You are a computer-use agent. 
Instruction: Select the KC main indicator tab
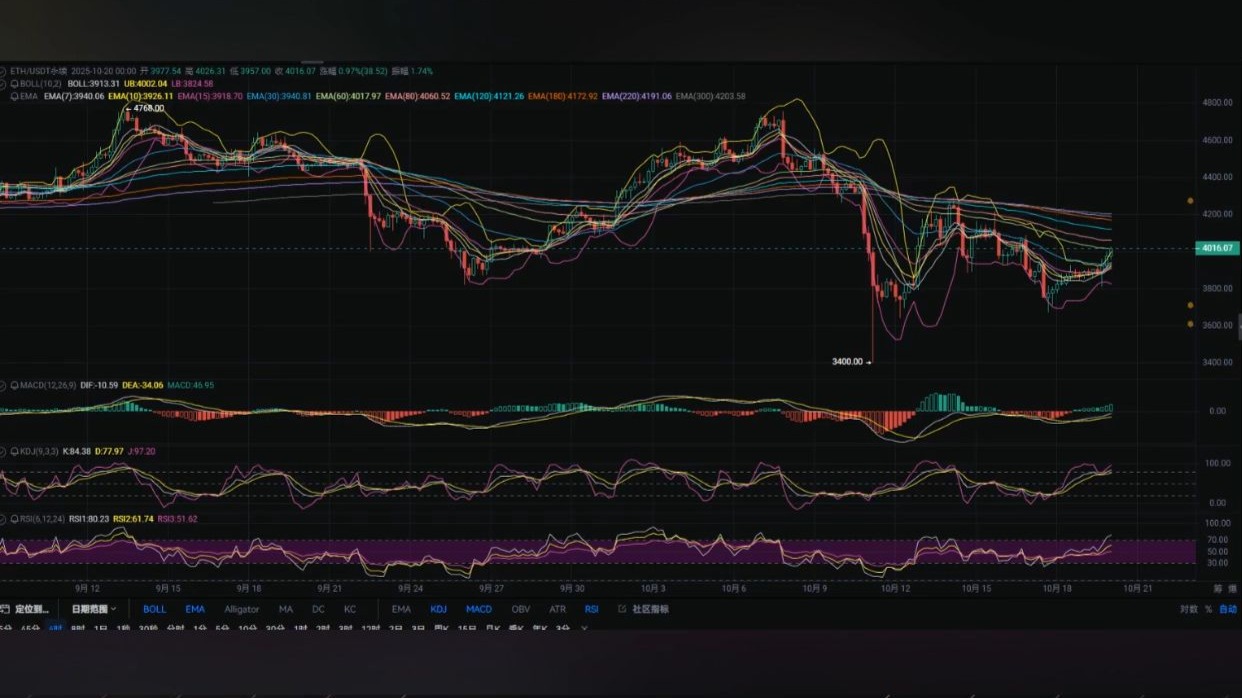(350, 609)
